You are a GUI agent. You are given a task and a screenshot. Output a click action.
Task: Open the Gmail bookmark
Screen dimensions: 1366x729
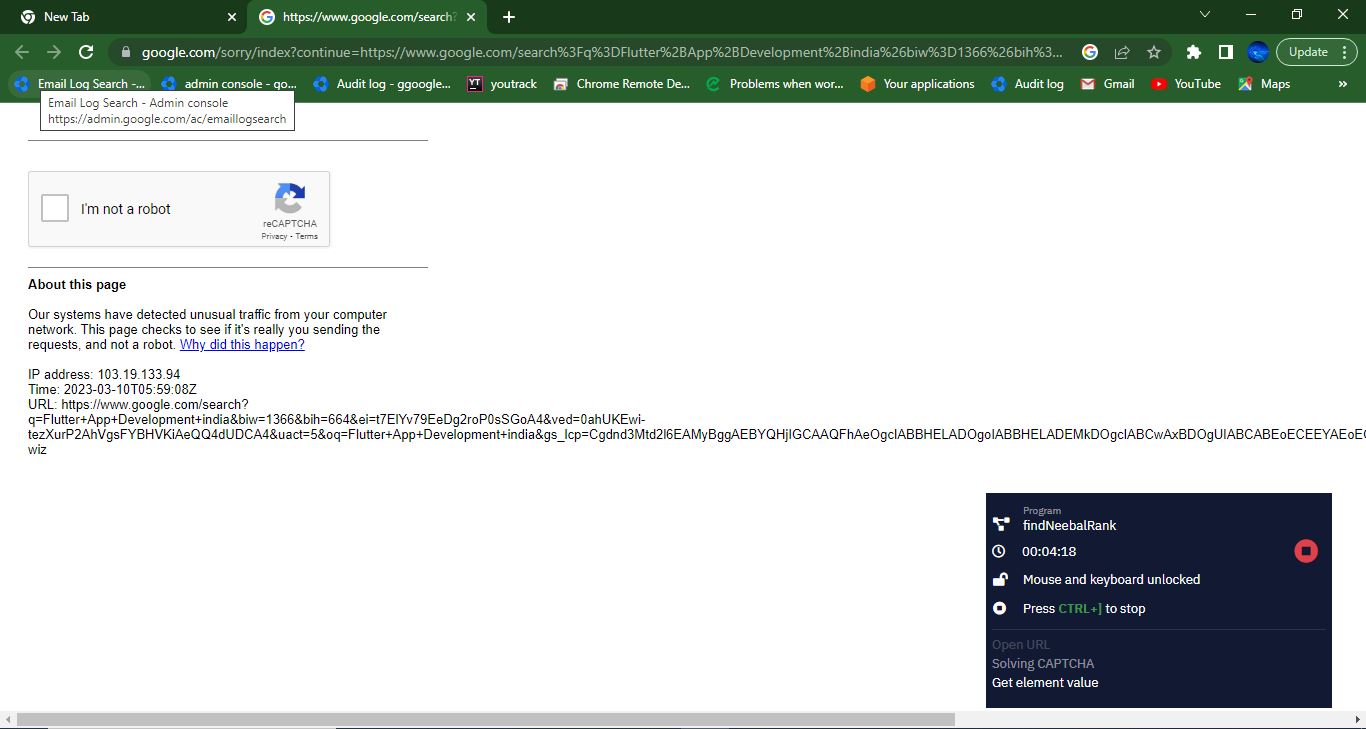click(x=1108, y=84)
